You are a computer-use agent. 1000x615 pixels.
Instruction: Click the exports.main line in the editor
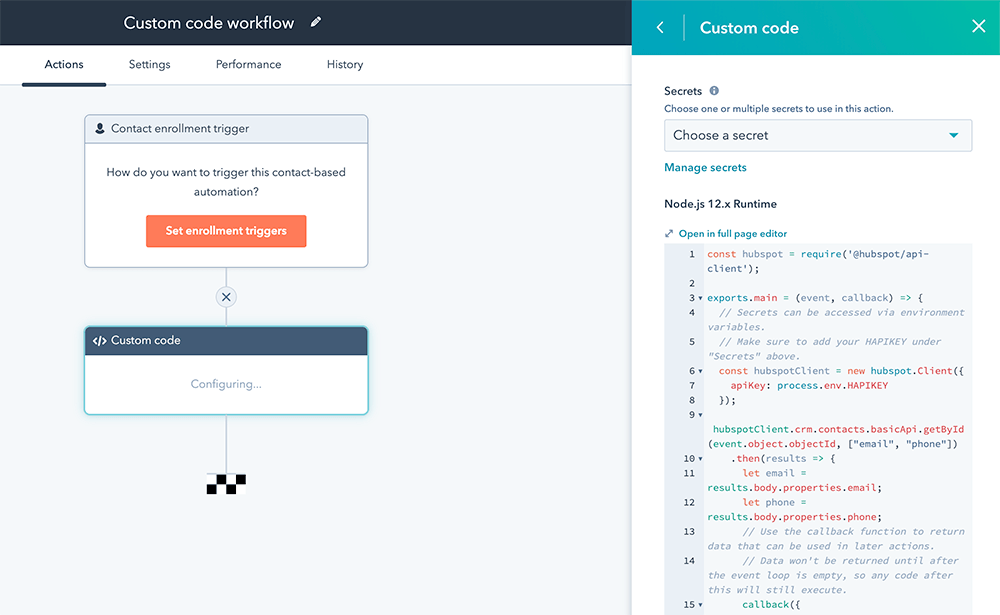click(x=814, y=298)
